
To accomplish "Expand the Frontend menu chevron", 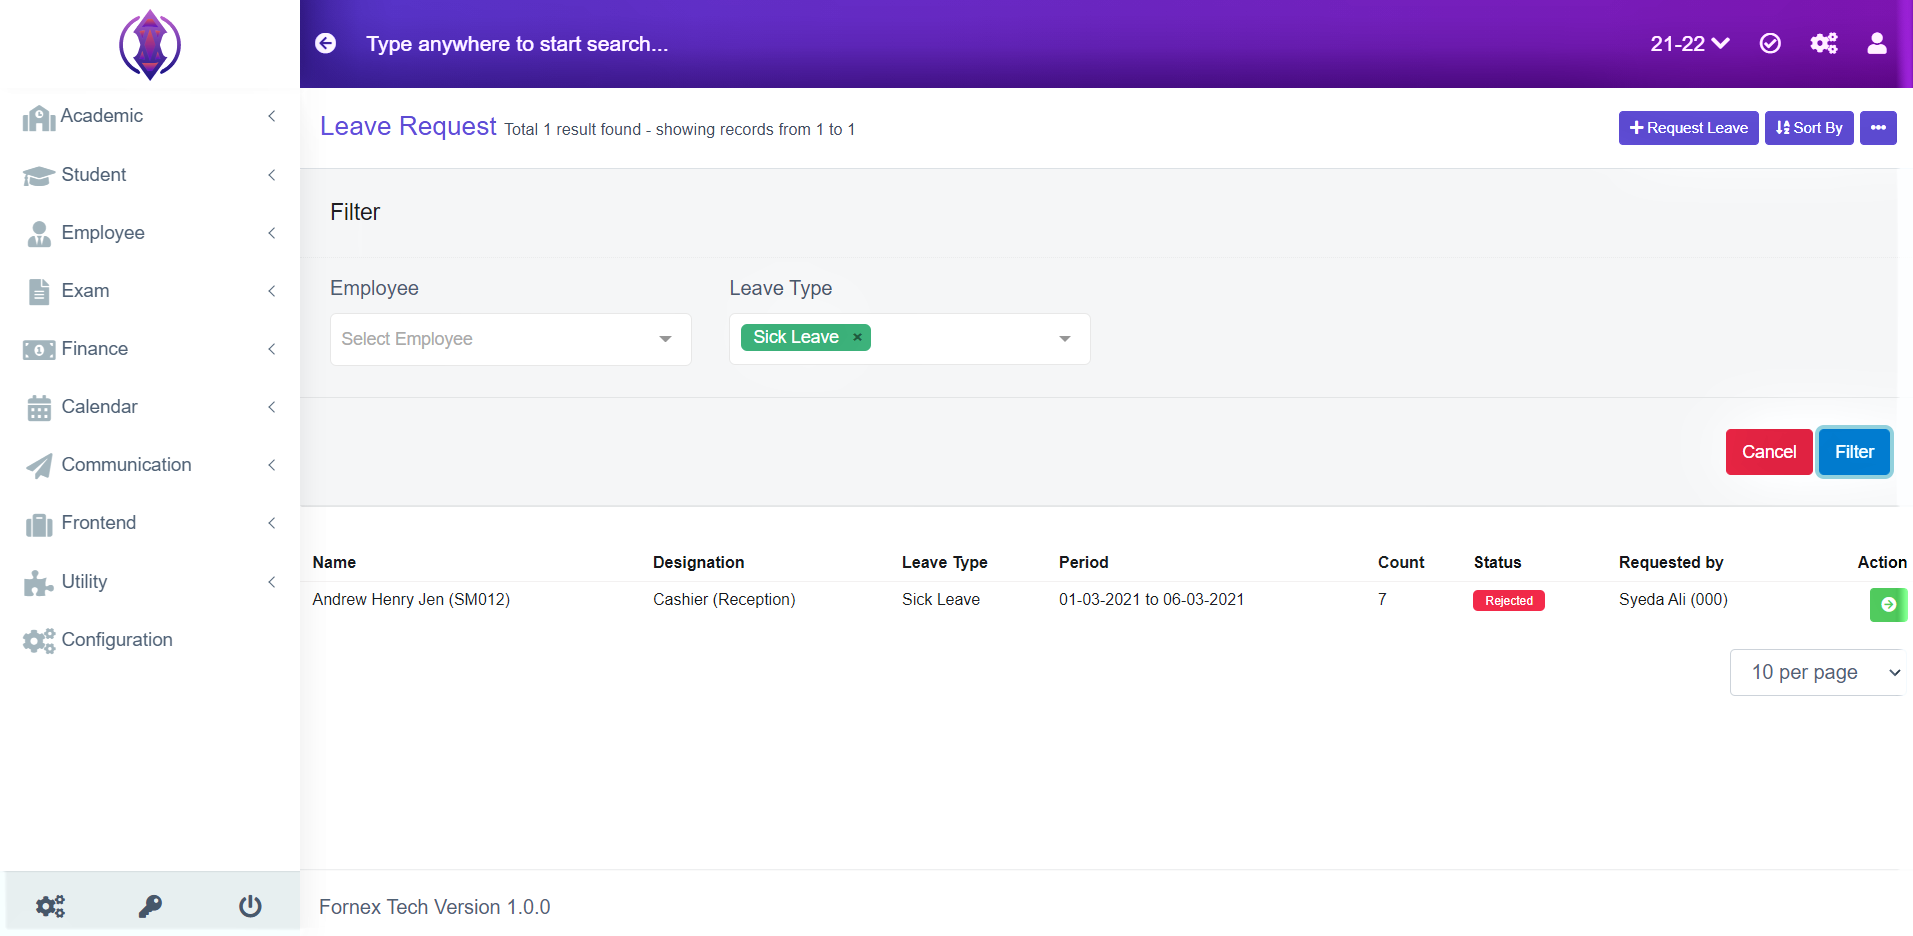I will [272, 523].
